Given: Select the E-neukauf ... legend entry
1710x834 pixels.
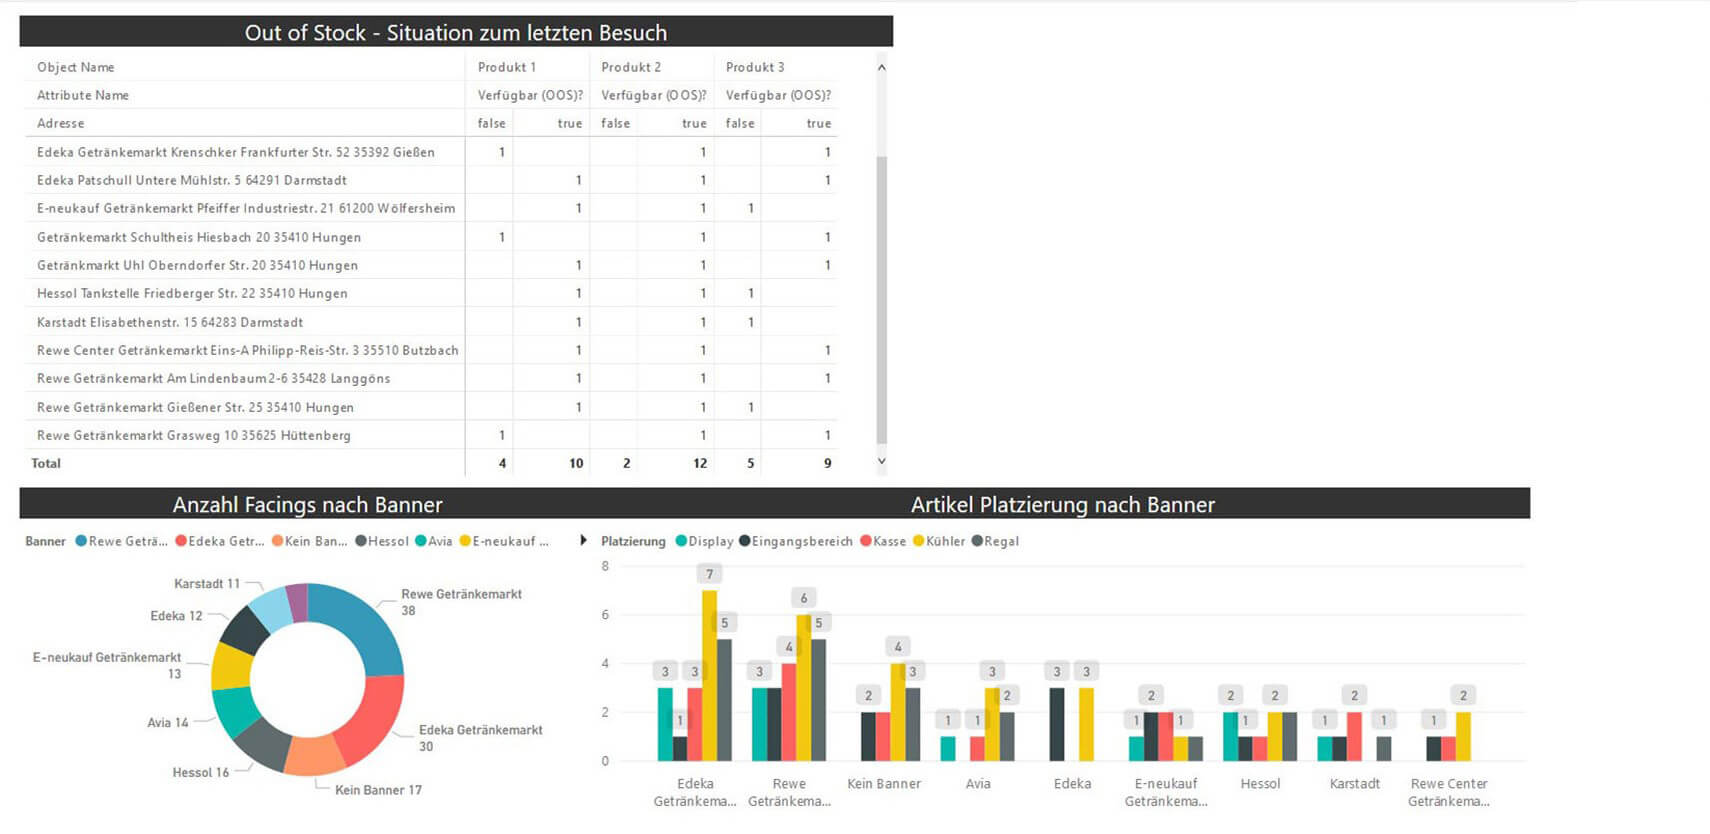Looking at the screenshot, I should (x=504, y=542).
